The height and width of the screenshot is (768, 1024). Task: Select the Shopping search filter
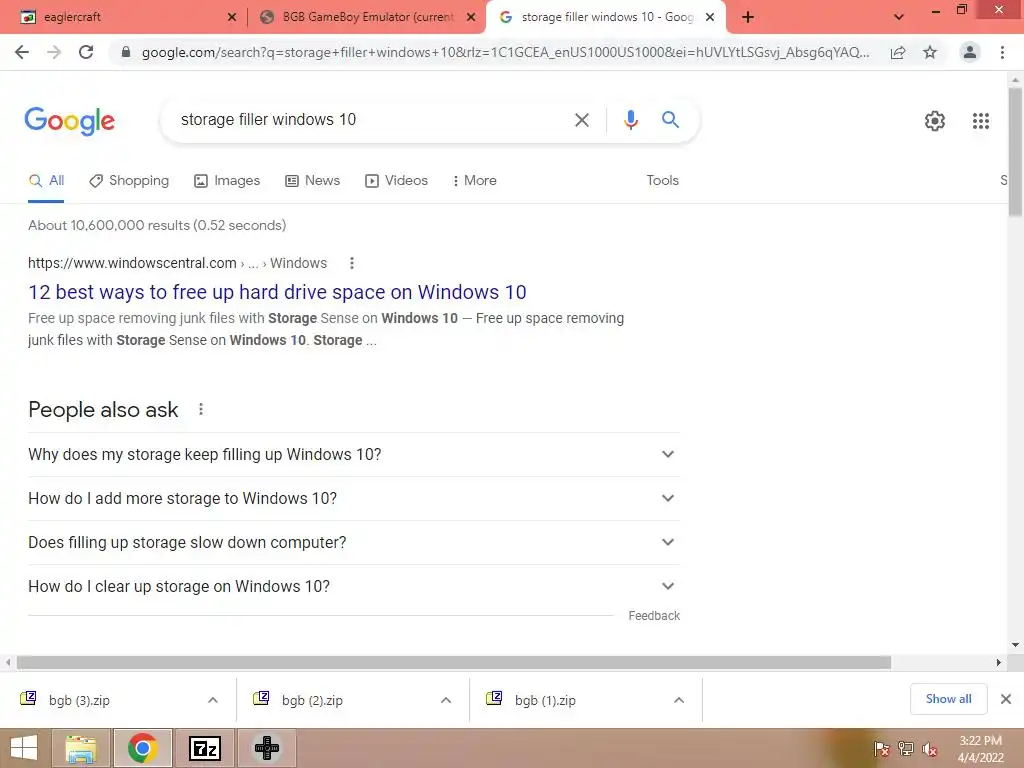click(x=129, y=181)
